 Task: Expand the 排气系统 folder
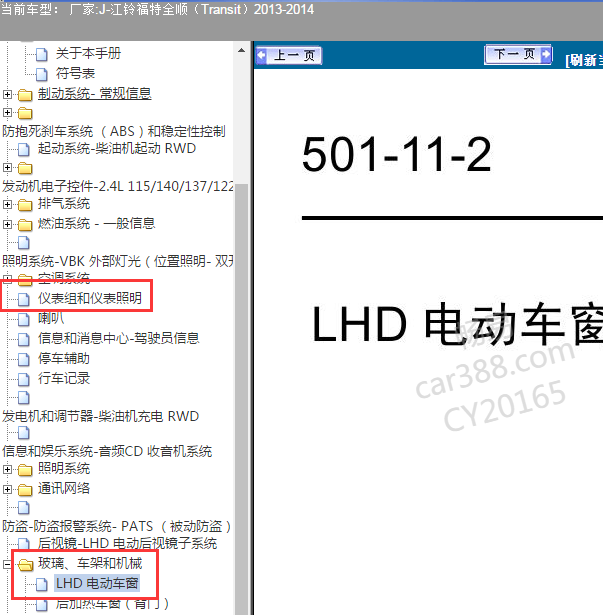pos(7,204)
